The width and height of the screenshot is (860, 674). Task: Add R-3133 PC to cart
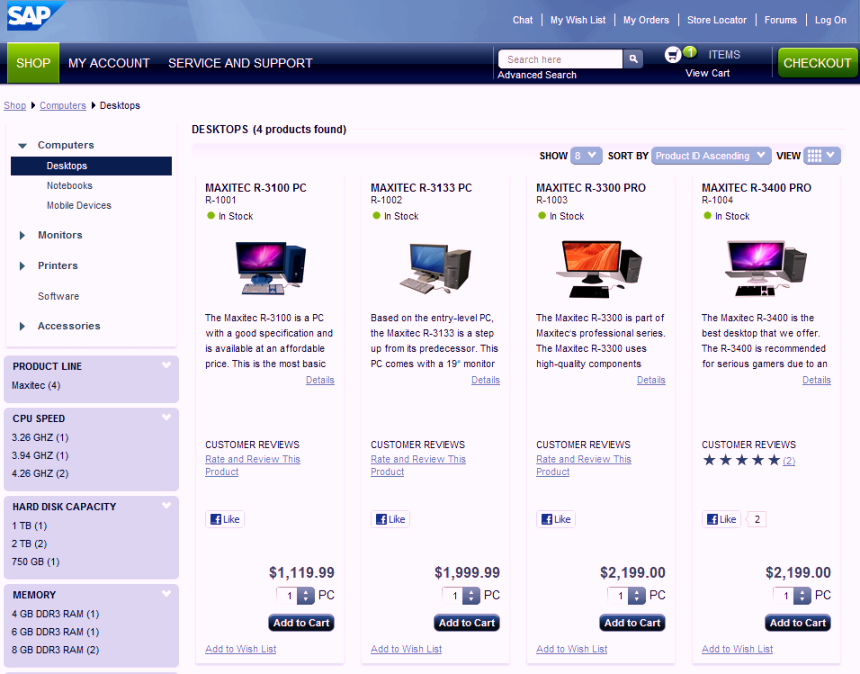click(x=467, y=623)
